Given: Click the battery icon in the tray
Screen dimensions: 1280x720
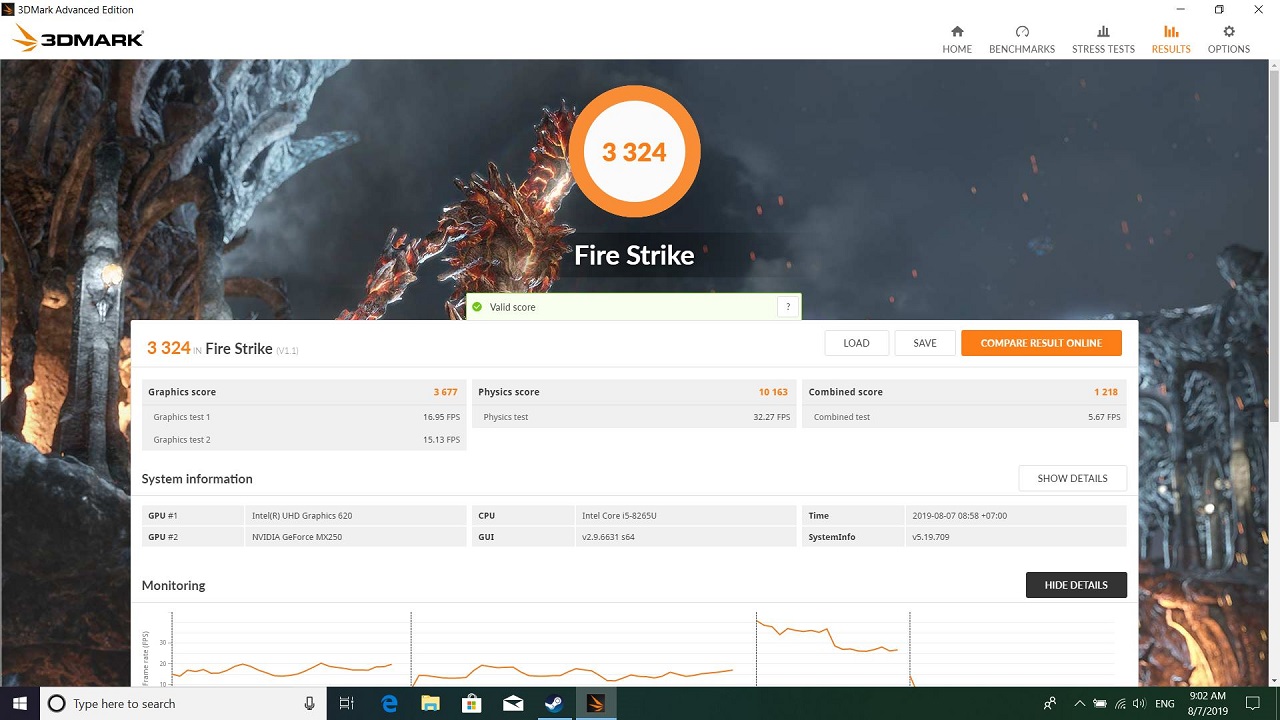Looking at the screenshot, I should (x=1100, y=704).
